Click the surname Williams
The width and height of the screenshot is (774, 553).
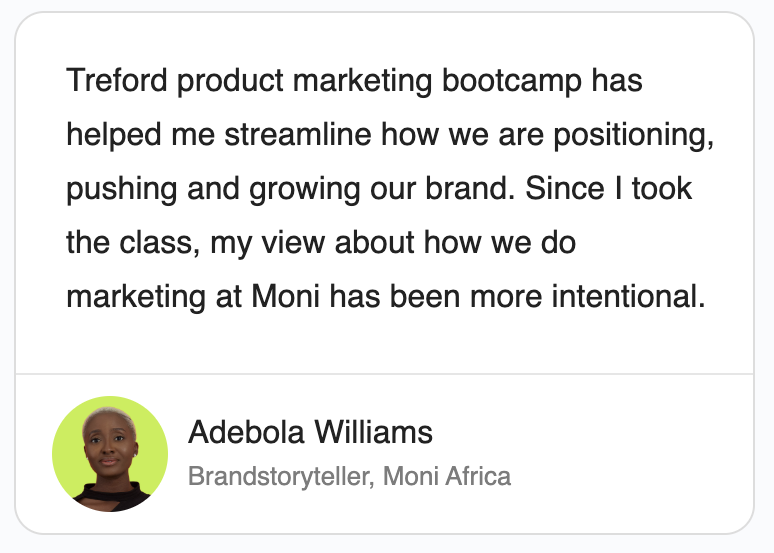tap(374, 433)
